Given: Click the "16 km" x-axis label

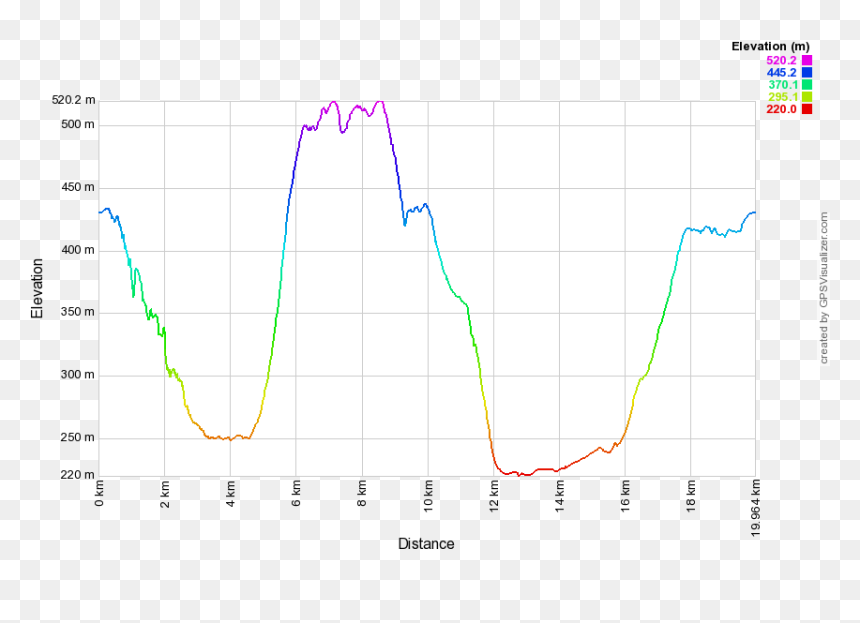Looking at the screenshot, I should [x=625, y=496].
